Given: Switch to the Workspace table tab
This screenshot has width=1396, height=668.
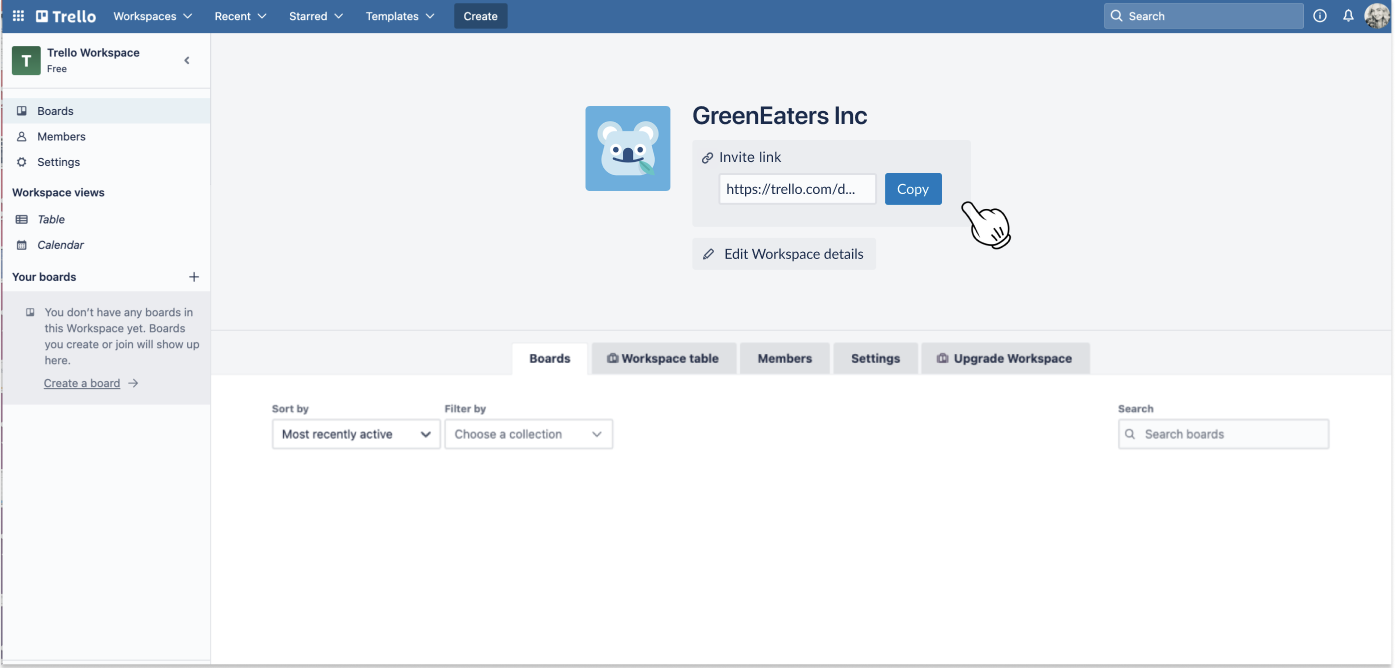Looking at the screenshot, I should pyautogui.click(x=663, y=358).
